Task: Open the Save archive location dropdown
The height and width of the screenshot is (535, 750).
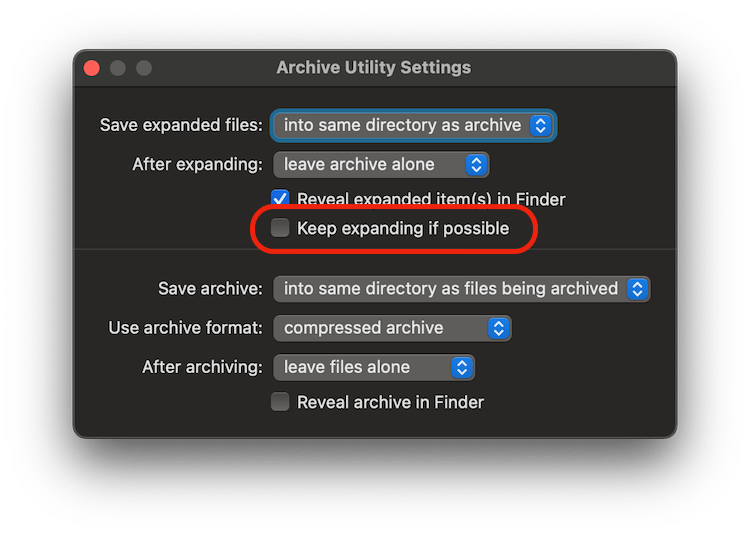Action: tap(461, 288)
